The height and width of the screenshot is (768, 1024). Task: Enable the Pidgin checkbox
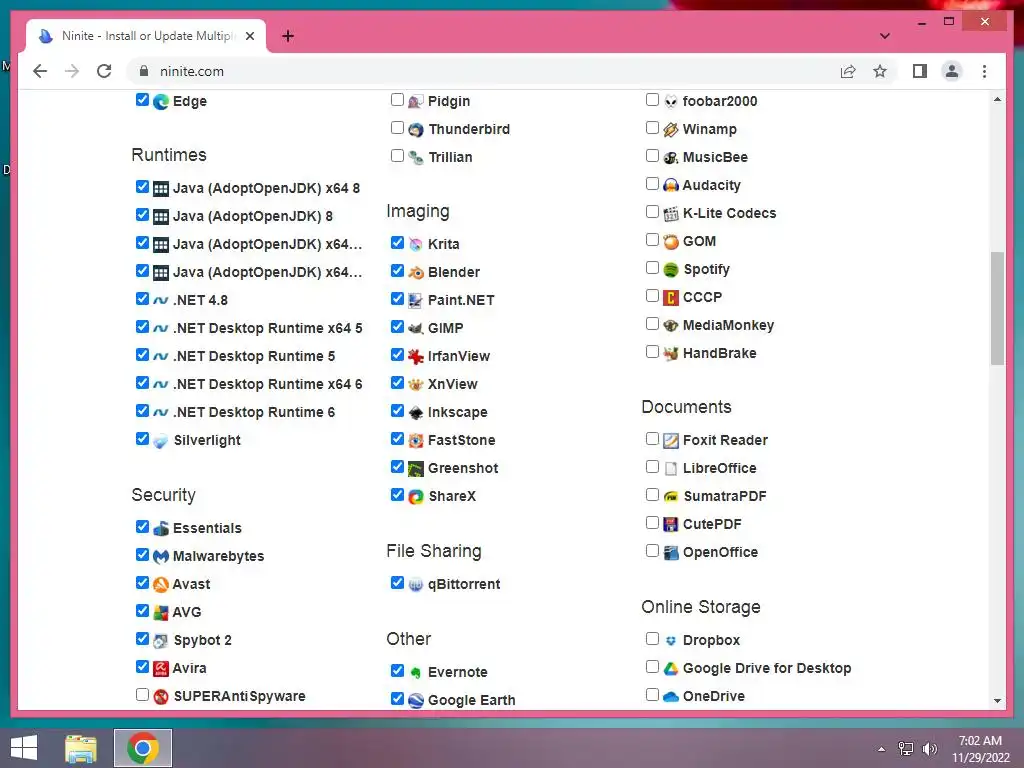[397, 99]
